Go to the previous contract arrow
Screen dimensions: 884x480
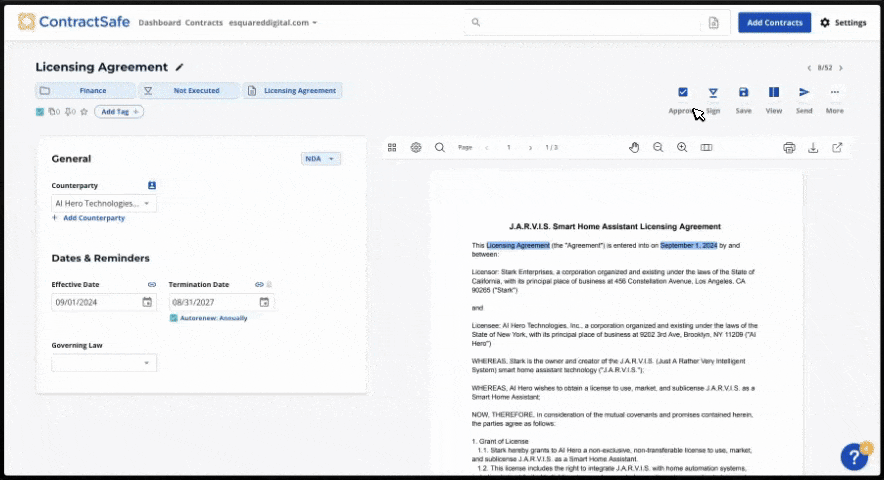point(809,68)
